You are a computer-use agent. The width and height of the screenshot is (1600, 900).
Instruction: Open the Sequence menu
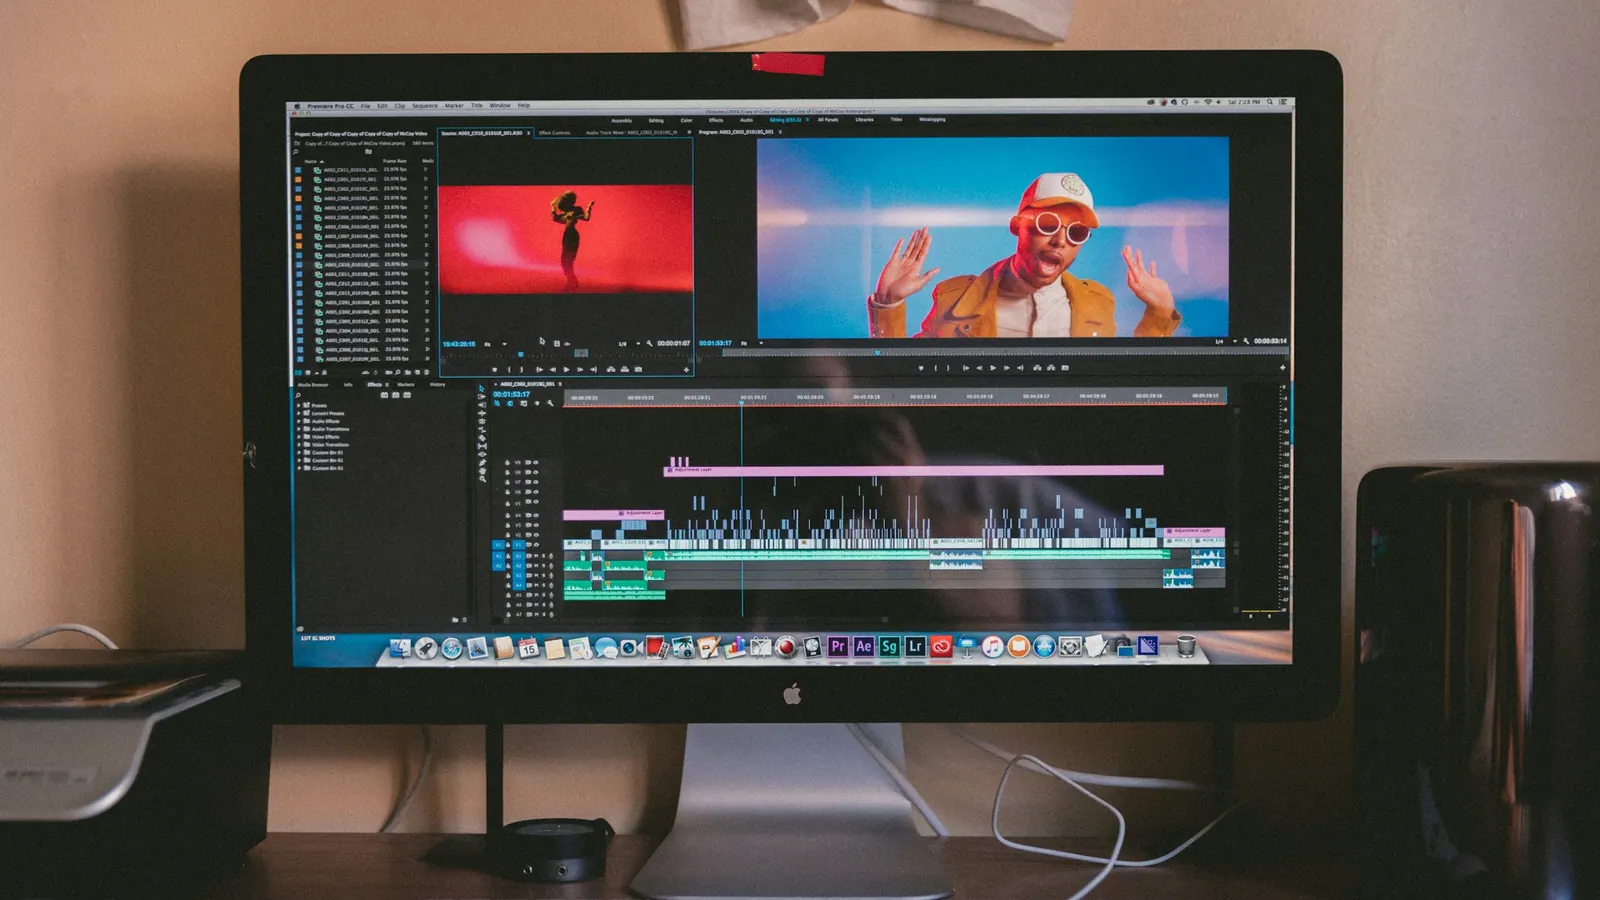click(425, 105)
